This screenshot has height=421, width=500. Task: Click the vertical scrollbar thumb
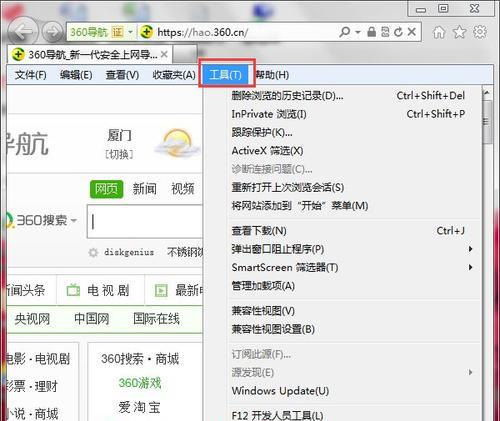click(x=487, y=122)
